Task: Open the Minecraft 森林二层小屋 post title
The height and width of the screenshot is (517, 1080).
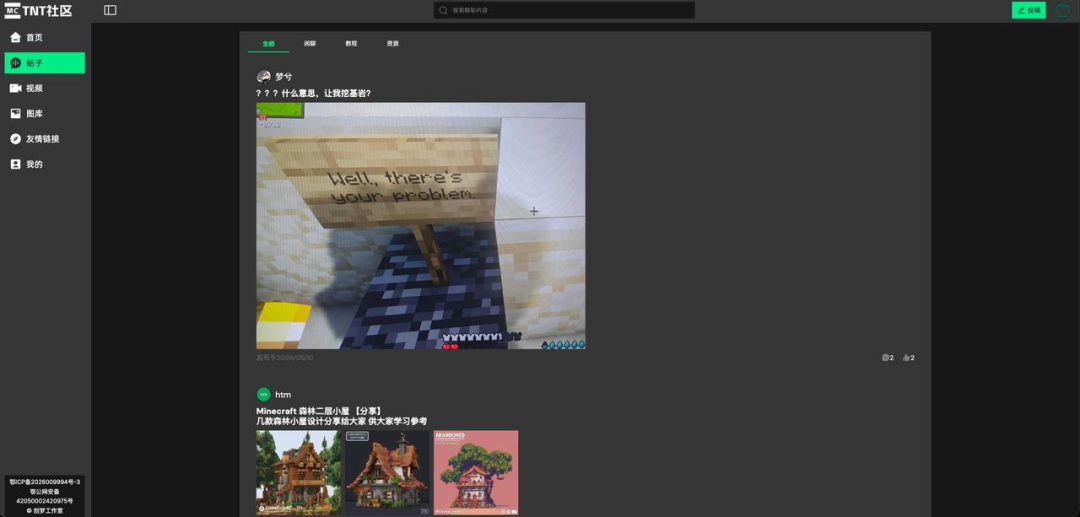Action: pyautogui.click(x=319, y=411)
